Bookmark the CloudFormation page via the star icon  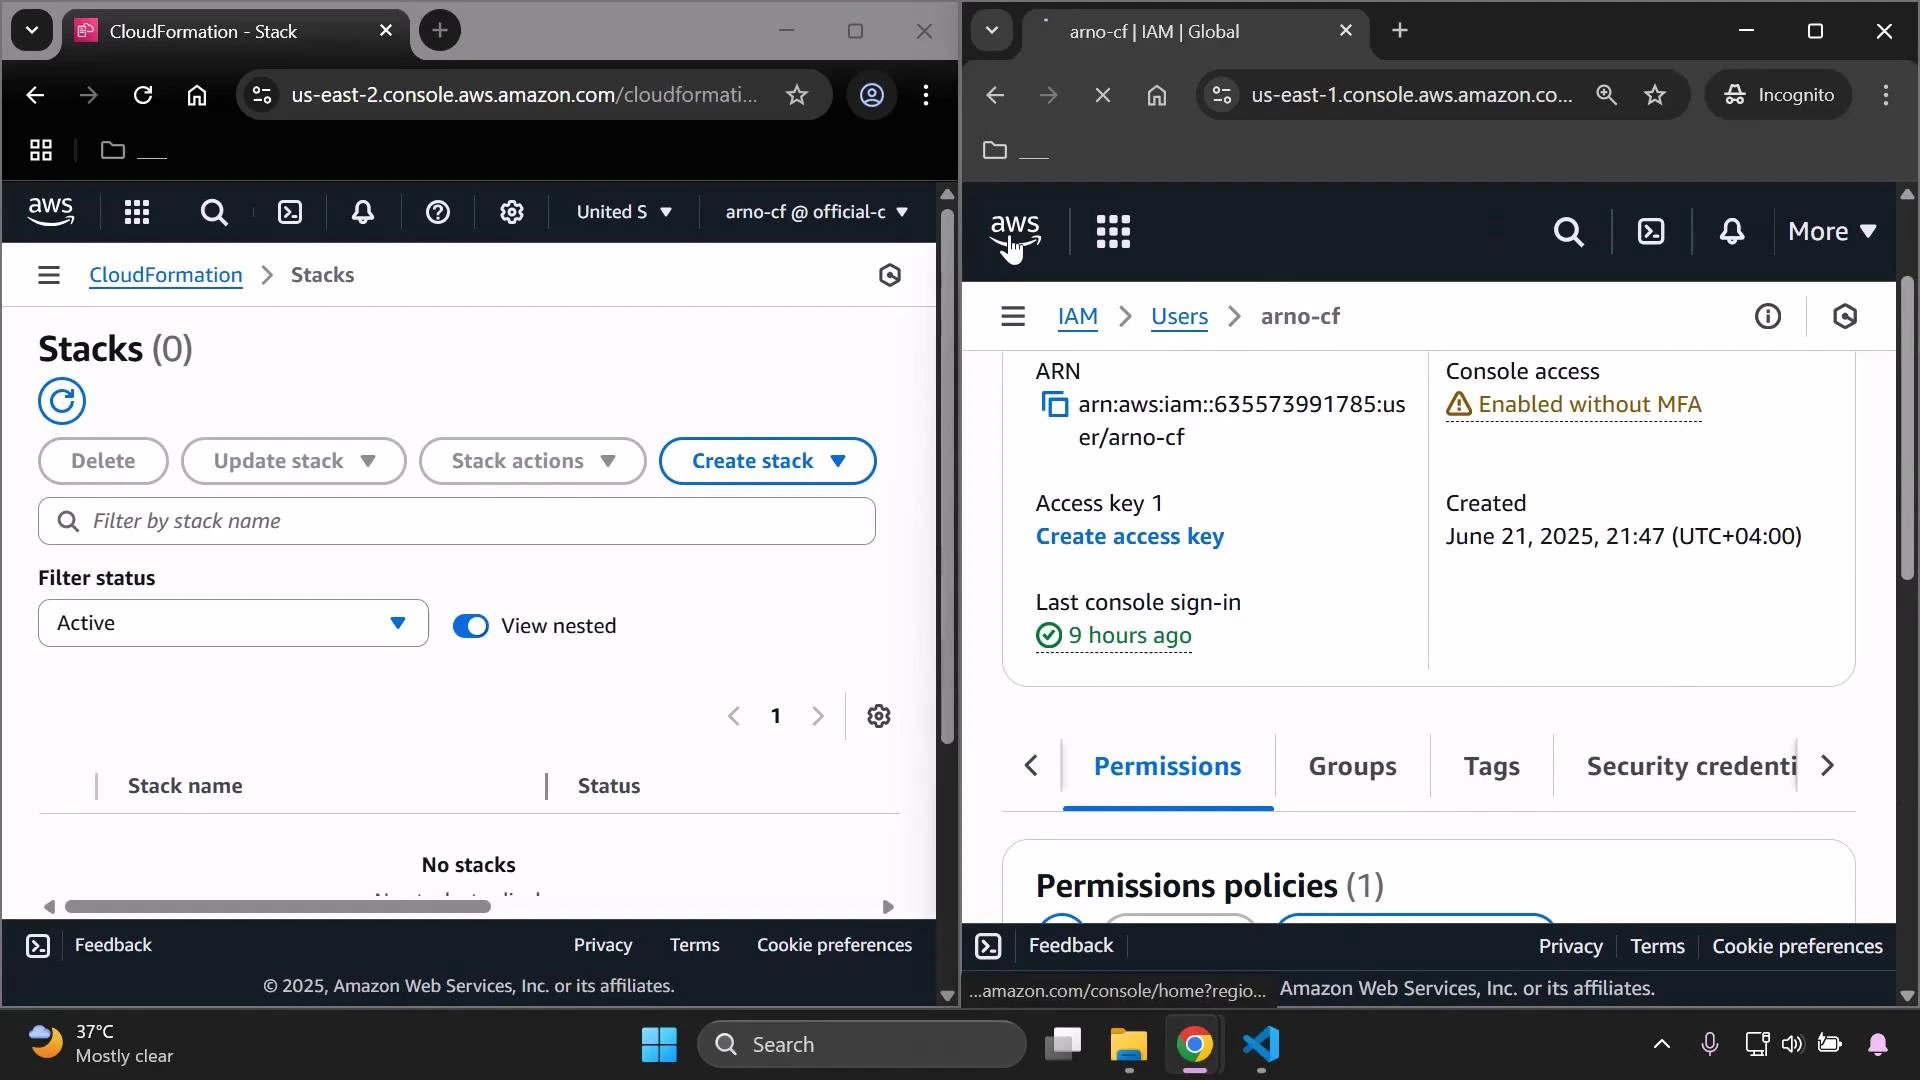pos(797,94)
